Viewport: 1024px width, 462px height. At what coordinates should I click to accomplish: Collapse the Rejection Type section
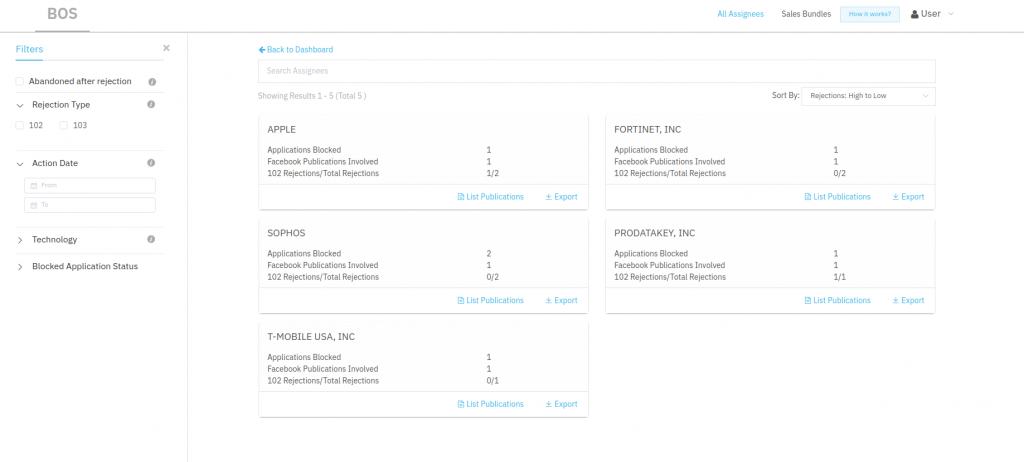point(20,105)
